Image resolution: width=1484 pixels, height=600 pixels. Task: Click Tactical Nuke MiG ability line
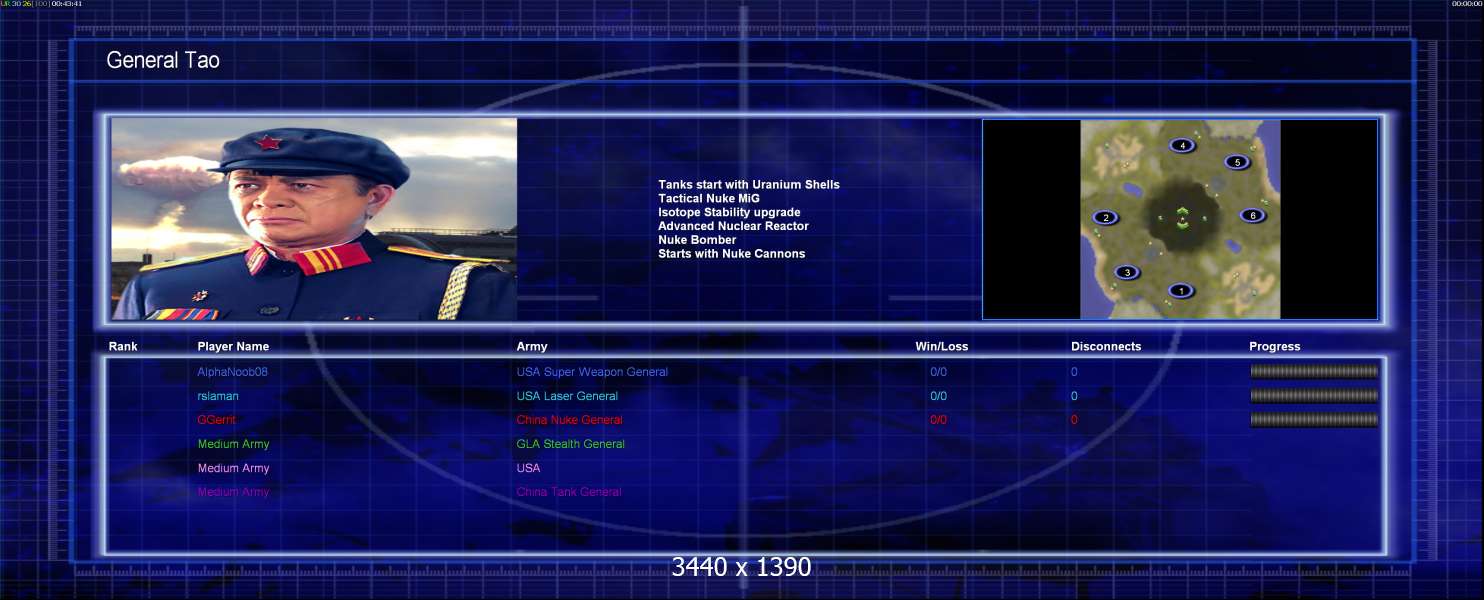tap(709, 199)
